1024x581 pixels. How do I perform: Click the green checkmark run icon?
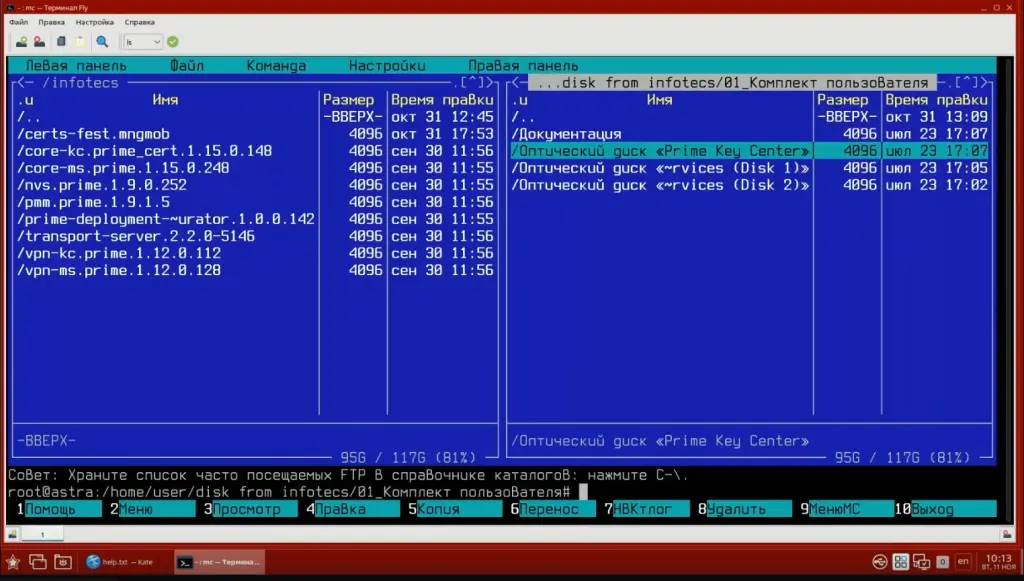173,42
